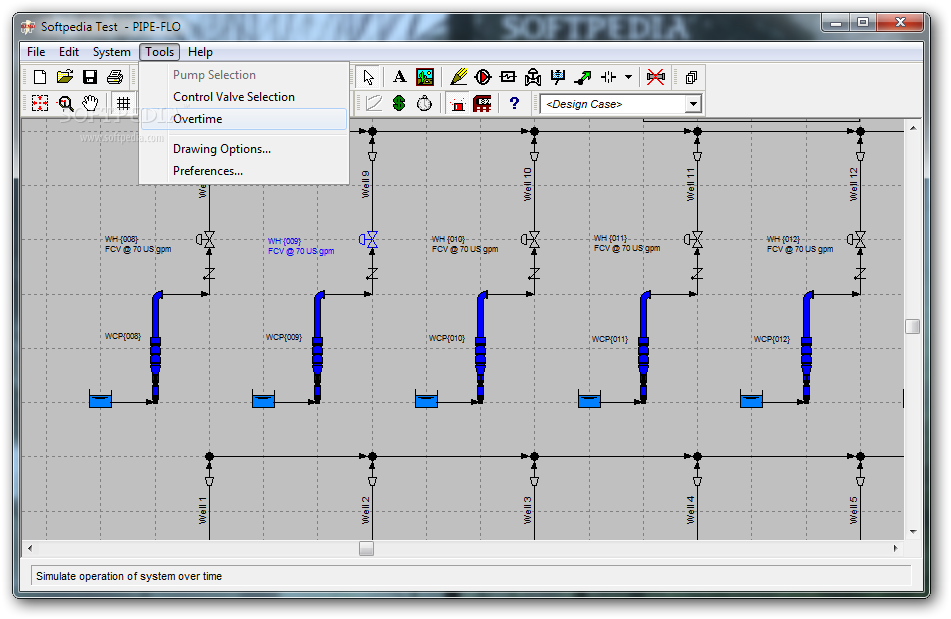951x619 pixels.
Task: Choose Control Valve Selection menu entry
Action: tap(244, 97)
